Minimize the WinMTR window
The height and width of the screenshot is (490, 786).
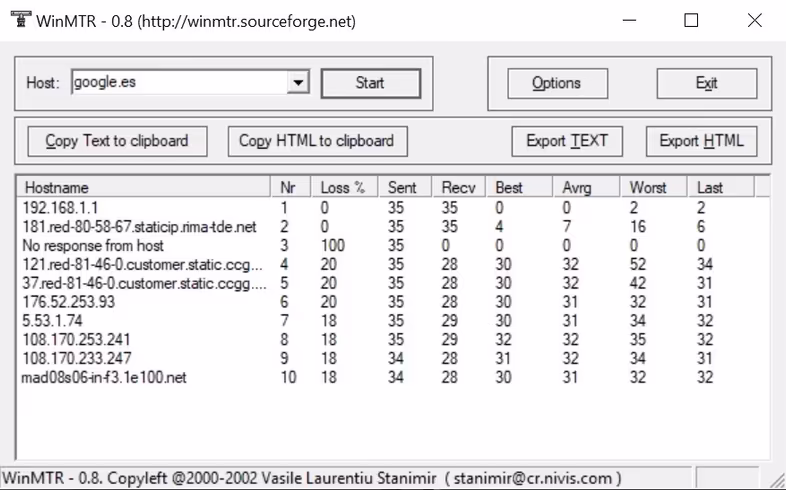pyautogui.click(x=629, y=21)
